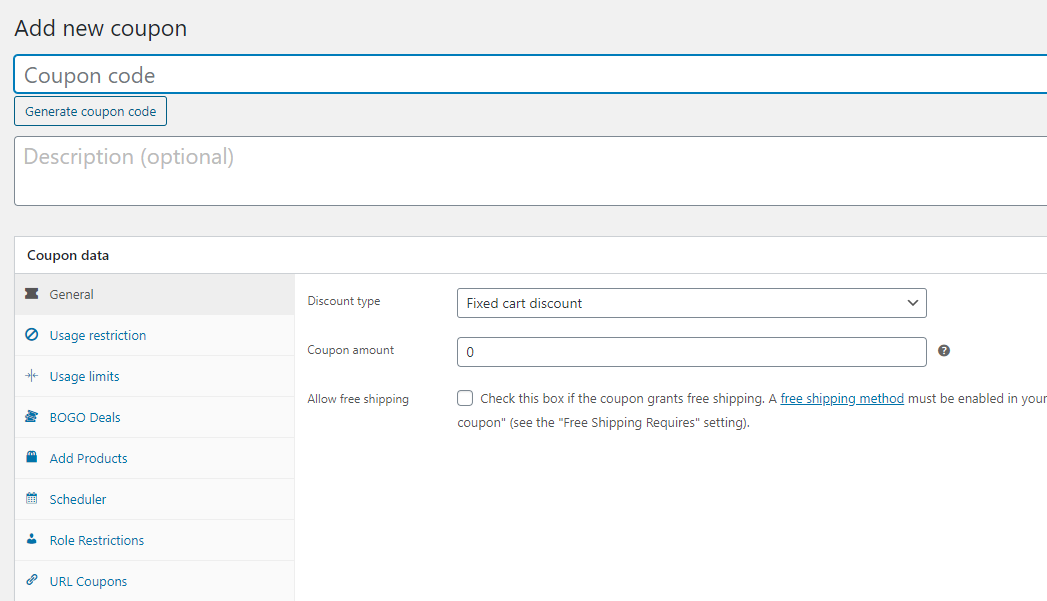Select the Scheduler tab label
Viewport: 1047px width, 601px height.
pos(78,500)
